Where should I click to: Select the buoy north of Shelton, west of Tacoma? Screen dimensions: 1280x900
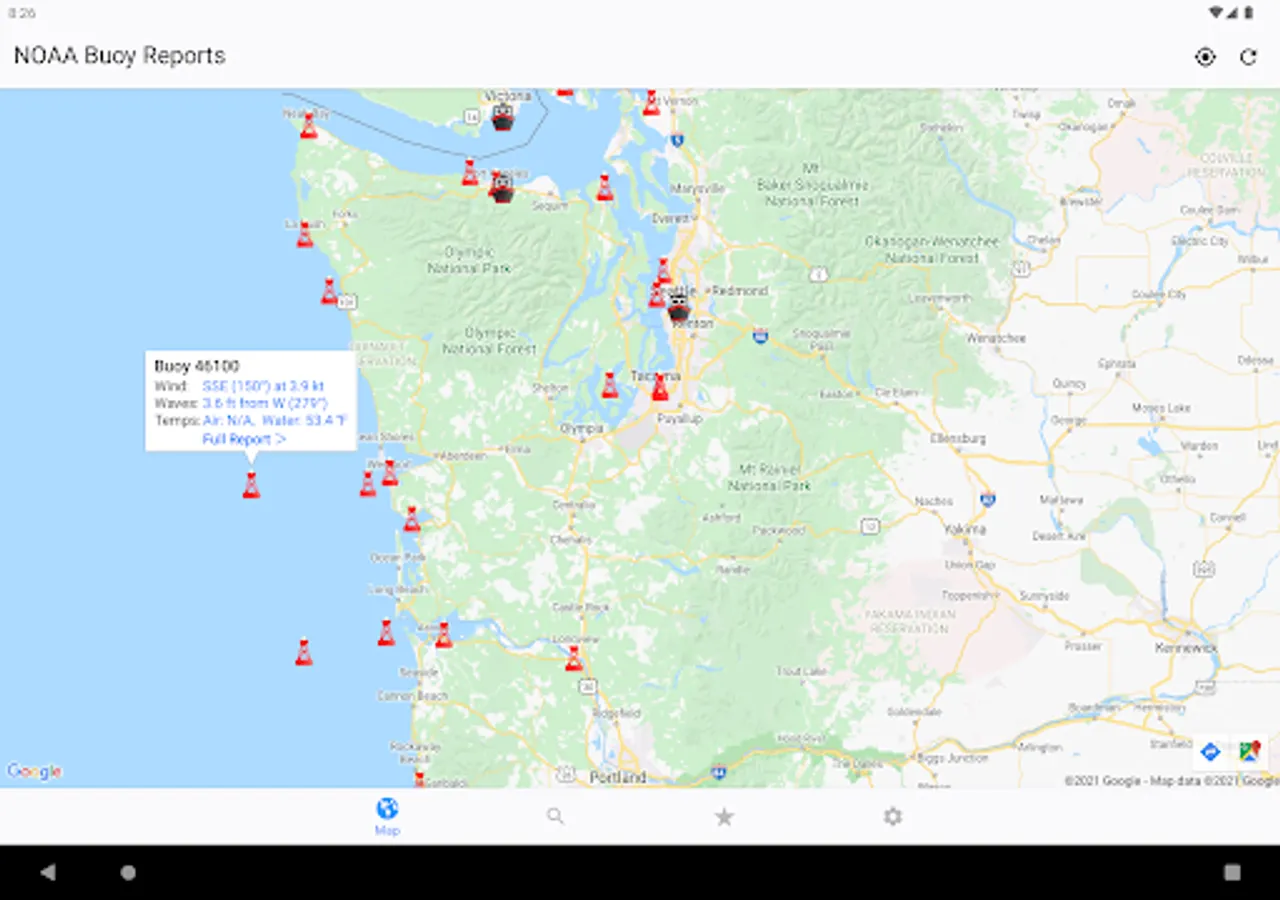coord(609,385)
